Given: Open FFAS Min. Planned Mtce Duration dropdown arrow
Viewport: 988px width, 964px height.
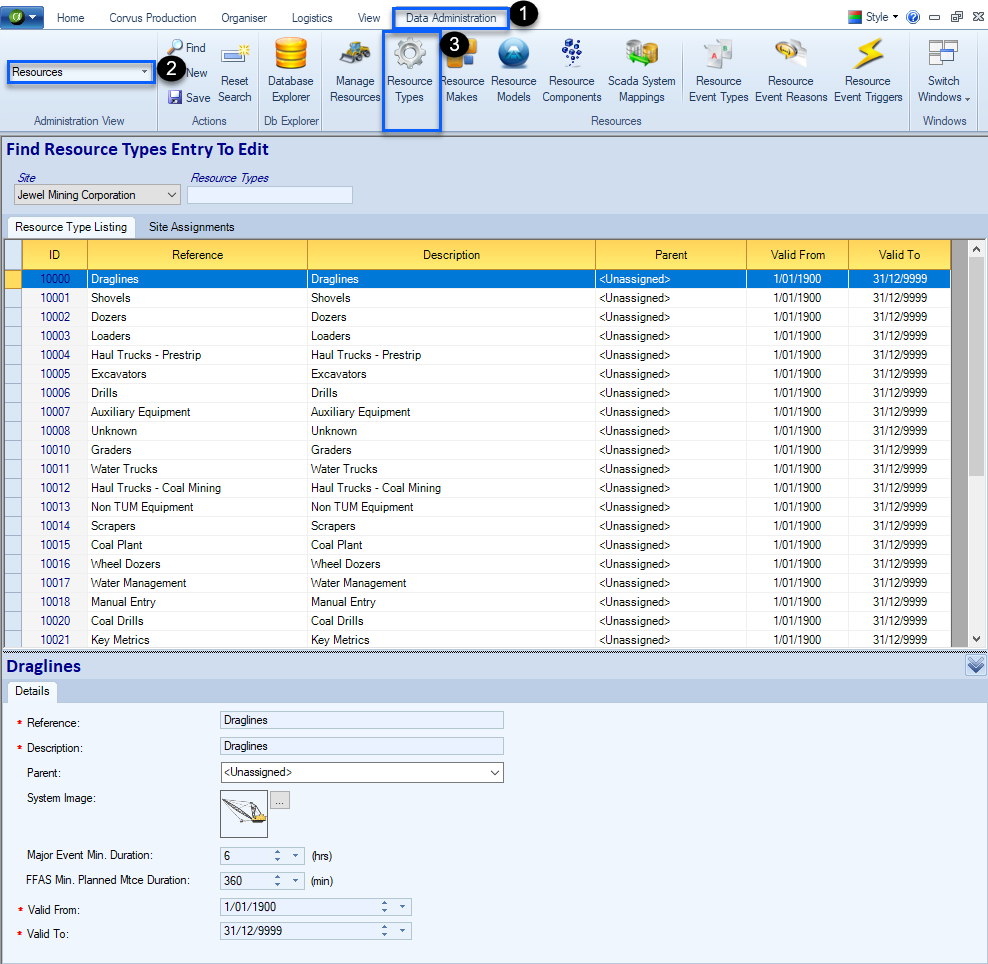Looking at the screenshot, I should click(x=295, y=880).
